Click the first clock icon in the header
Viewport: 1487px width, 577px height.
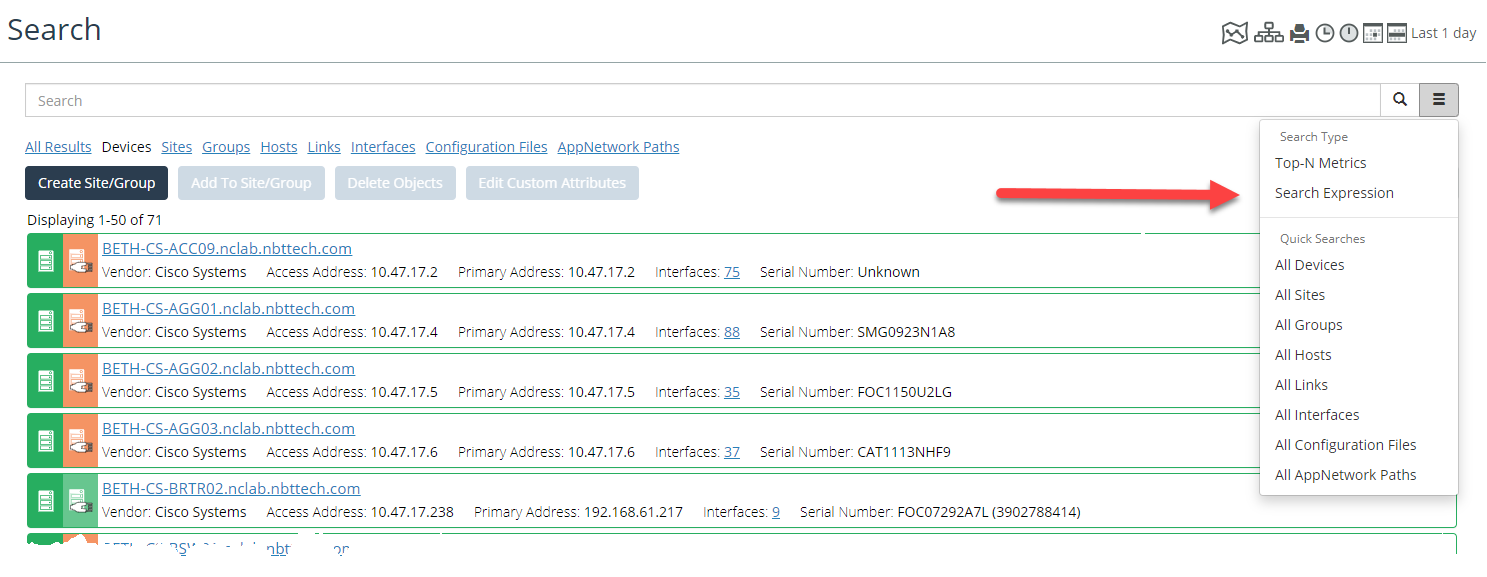[x=1325, y=34]
